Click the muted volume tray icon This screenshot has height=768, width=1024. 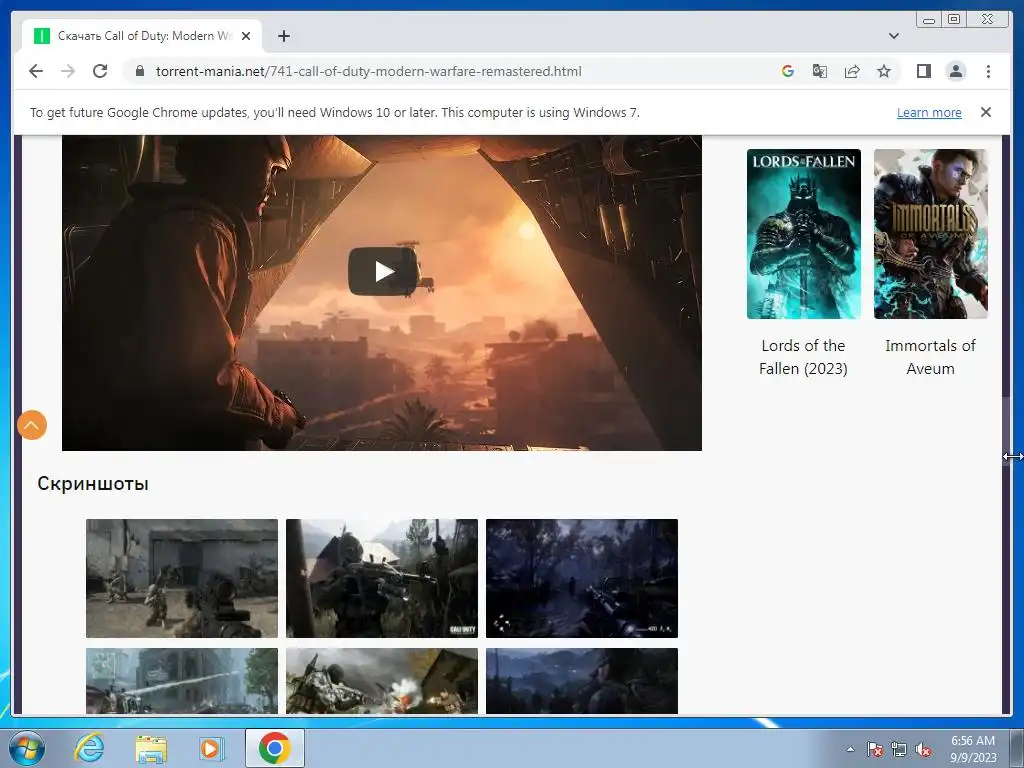point(923,749)
